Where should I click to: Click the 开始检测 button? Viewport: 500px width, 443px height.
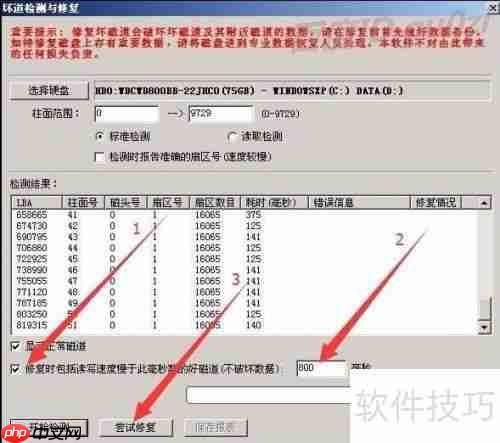coord(49,427)
